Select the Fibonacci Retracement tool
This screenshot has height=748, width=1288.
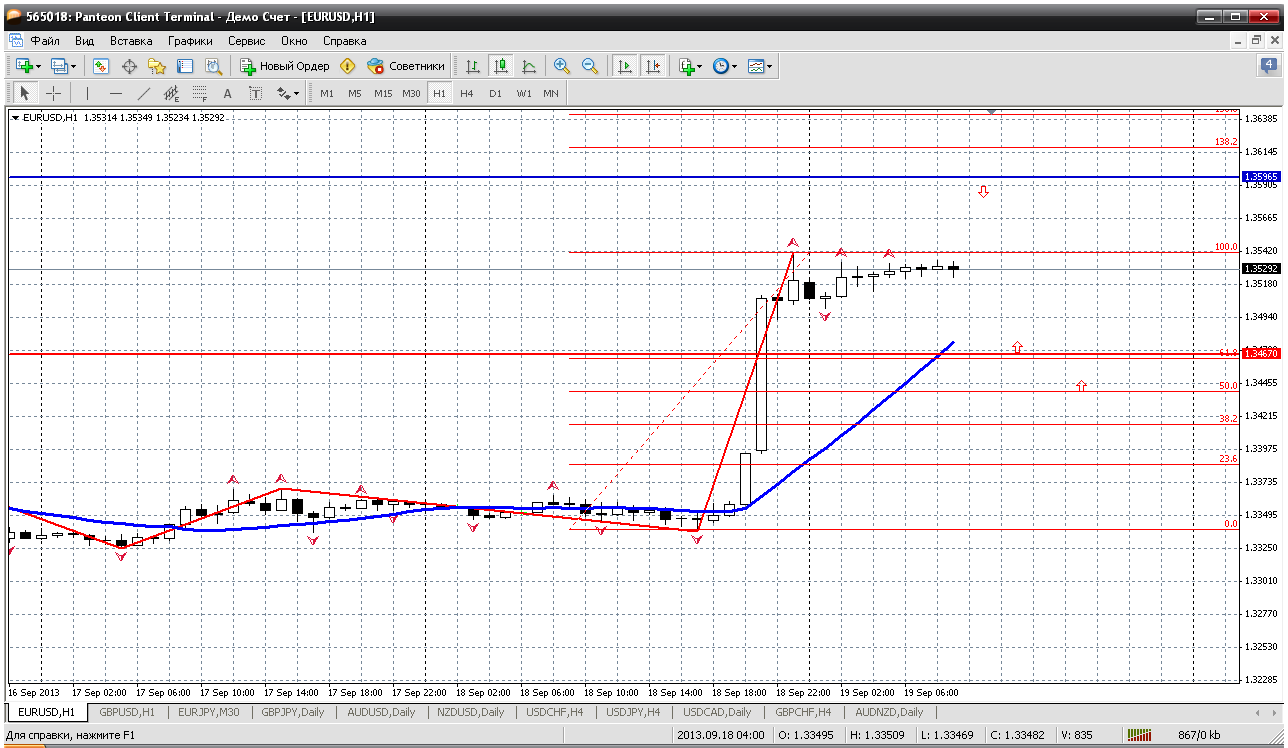199,93
